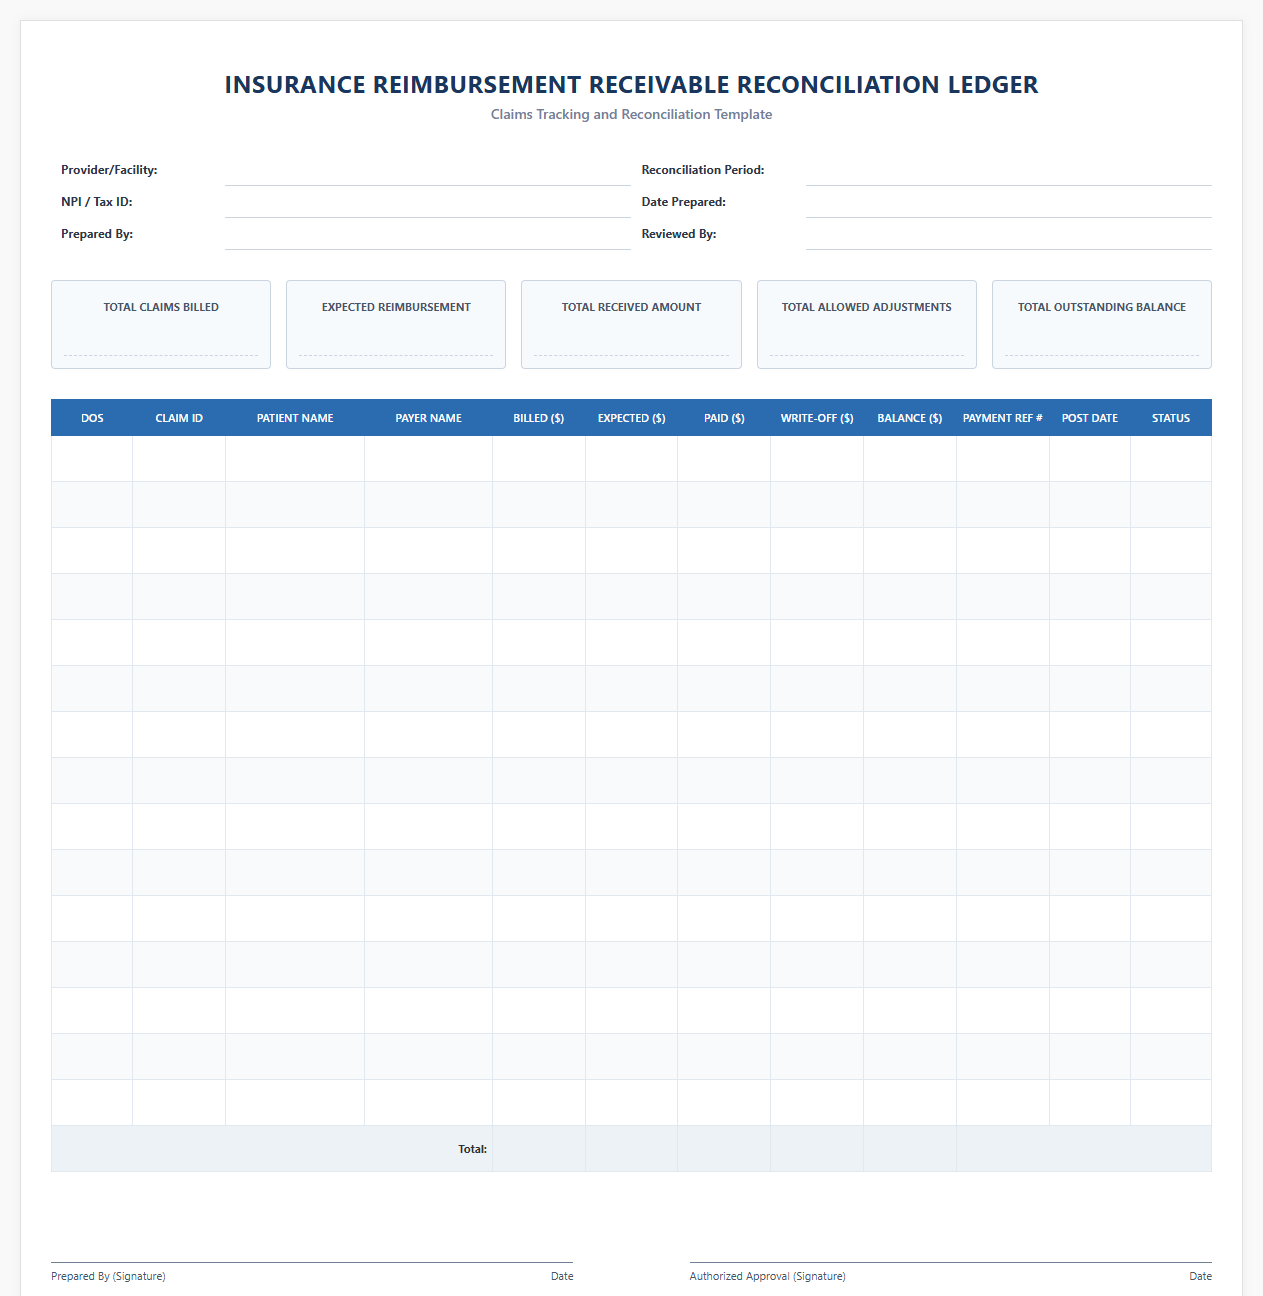
Task: Click the Date label beside Authorized Approval signature
Action: point(1200,1276)
